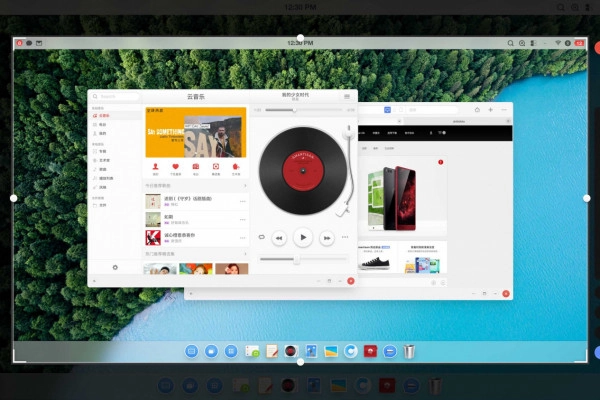Open options for the third listed song

(x=243, y=238)
